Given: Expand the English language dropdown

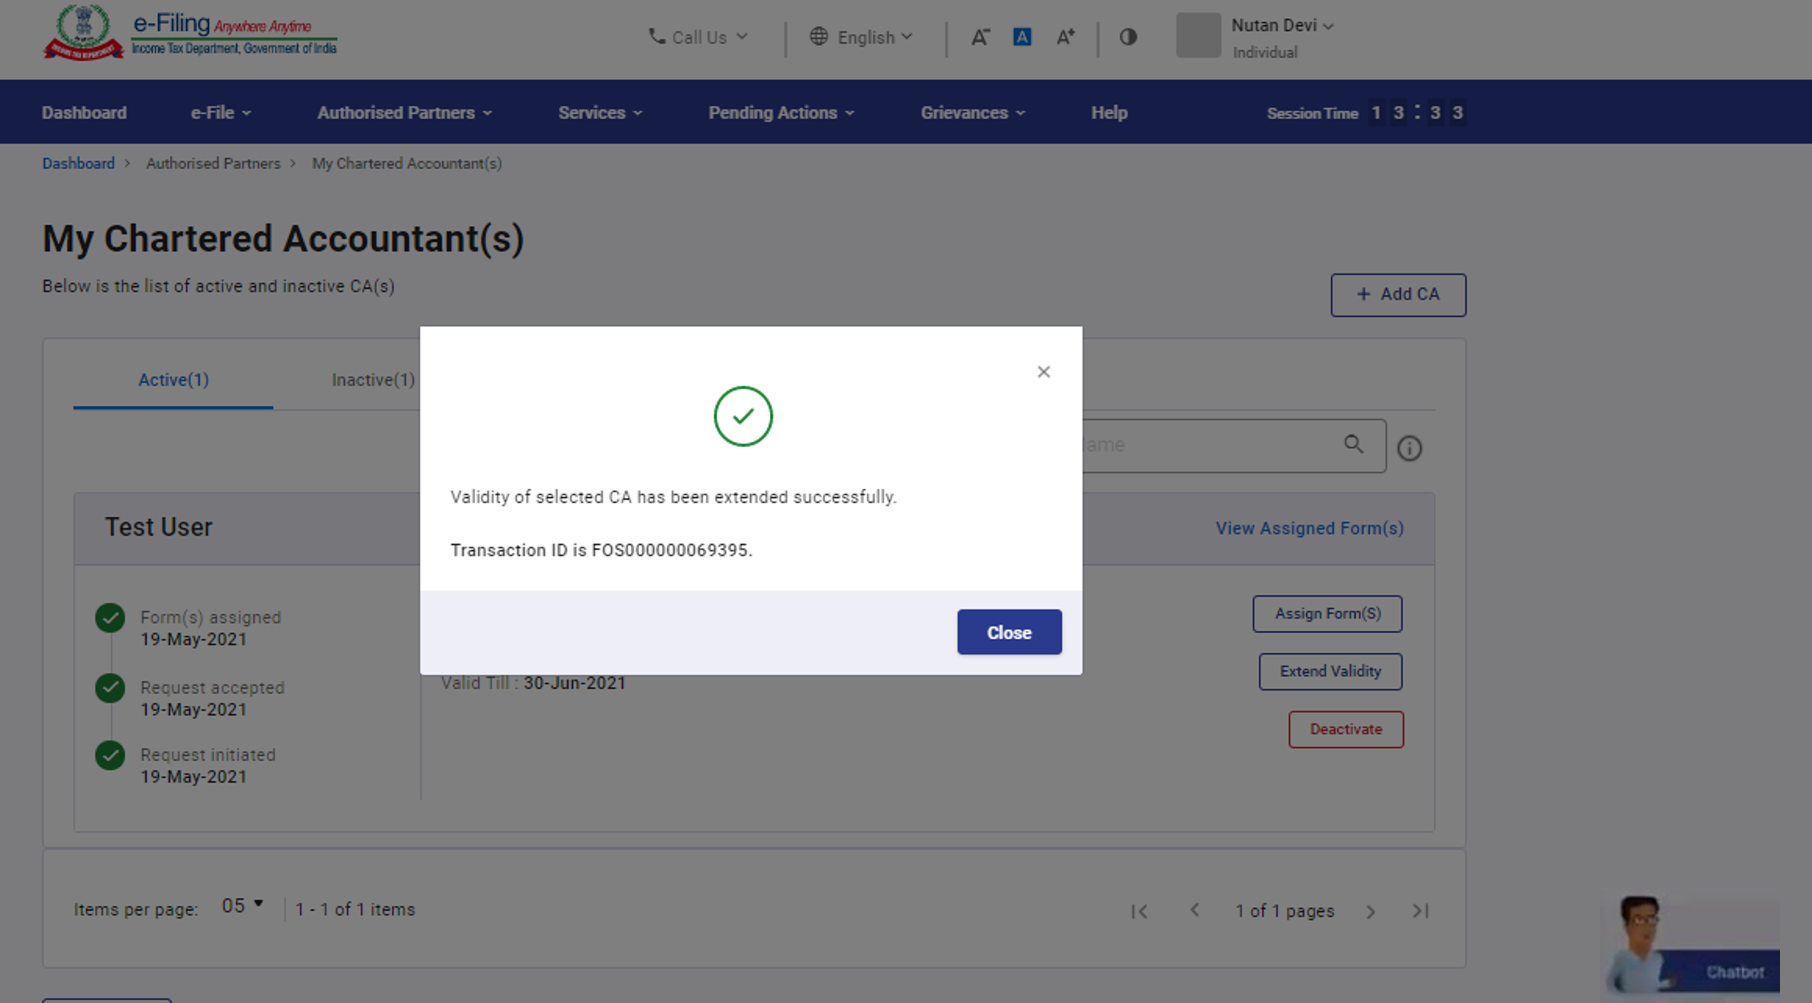Looking at the screenshot, I should 861,37.
